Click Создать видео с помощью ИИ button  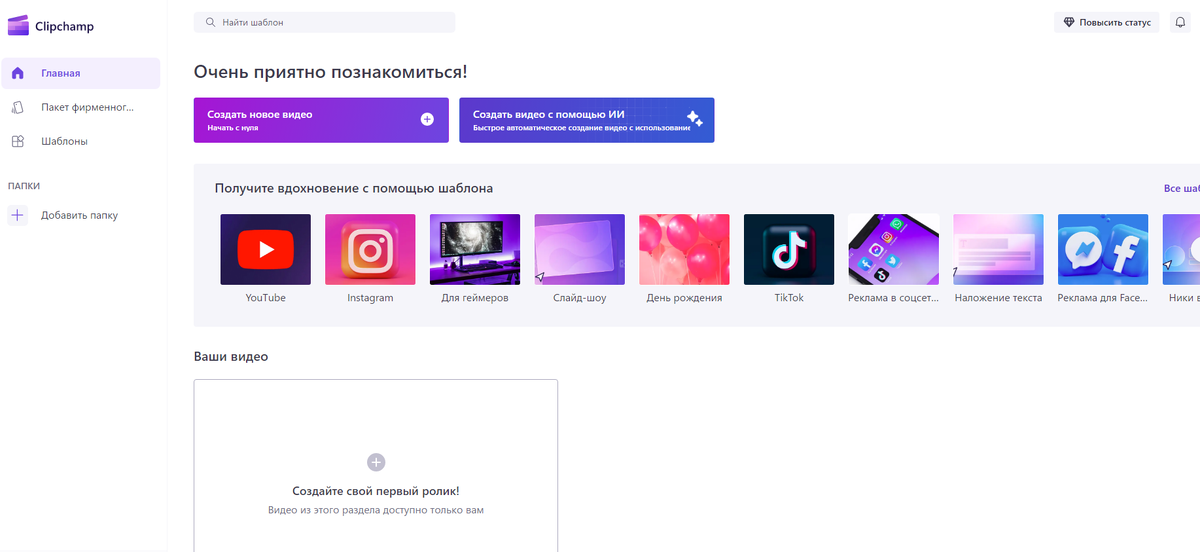(x=587, y=120)
